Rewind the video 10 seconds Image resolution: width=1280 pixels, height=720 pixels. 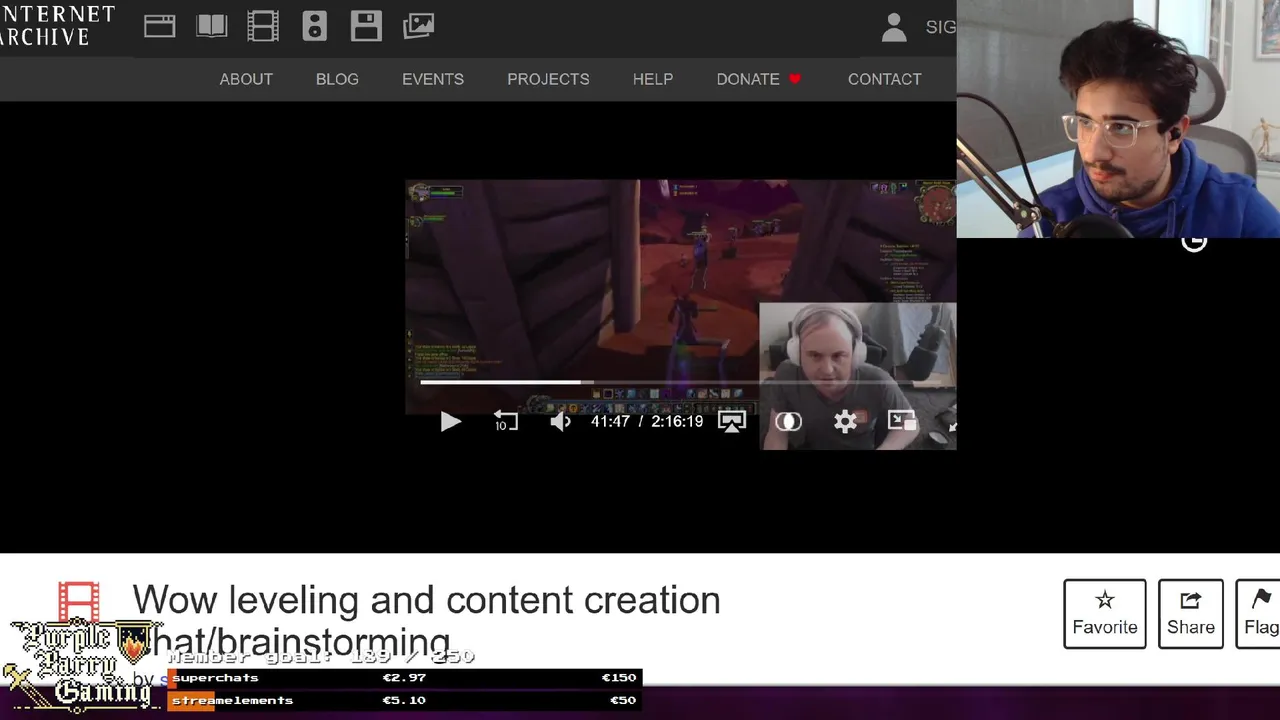(506, 422)
